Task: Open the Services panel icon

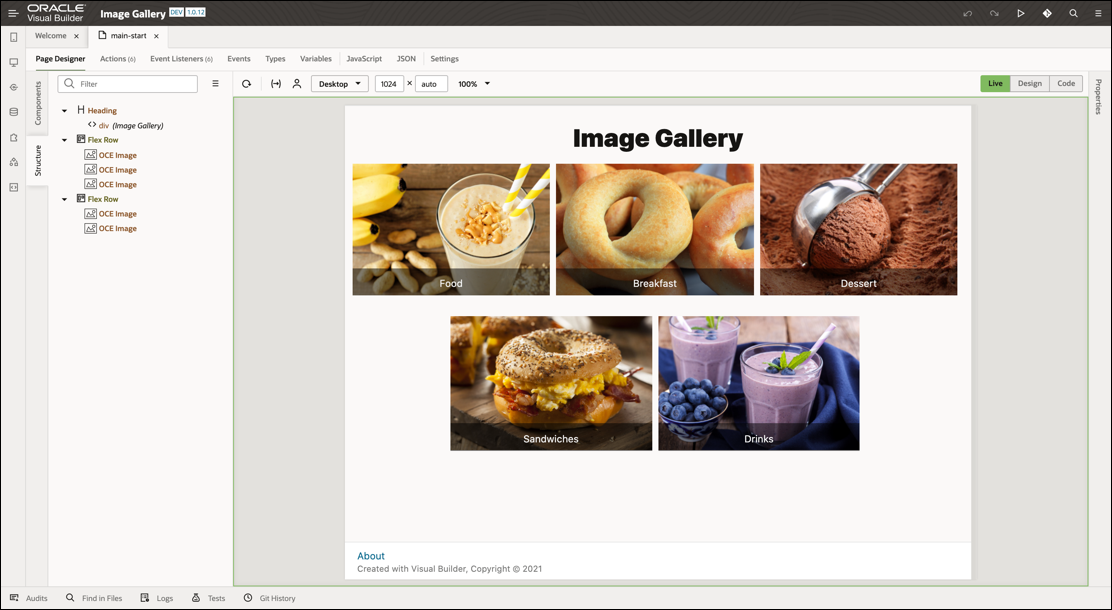Action: (x=13, y=87)
